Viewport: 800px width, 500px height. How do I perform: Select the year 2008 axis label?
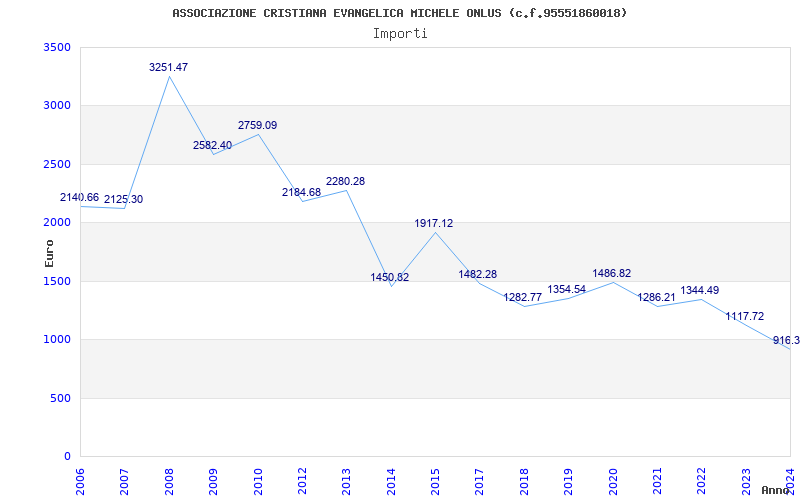[x=169, y=481]
